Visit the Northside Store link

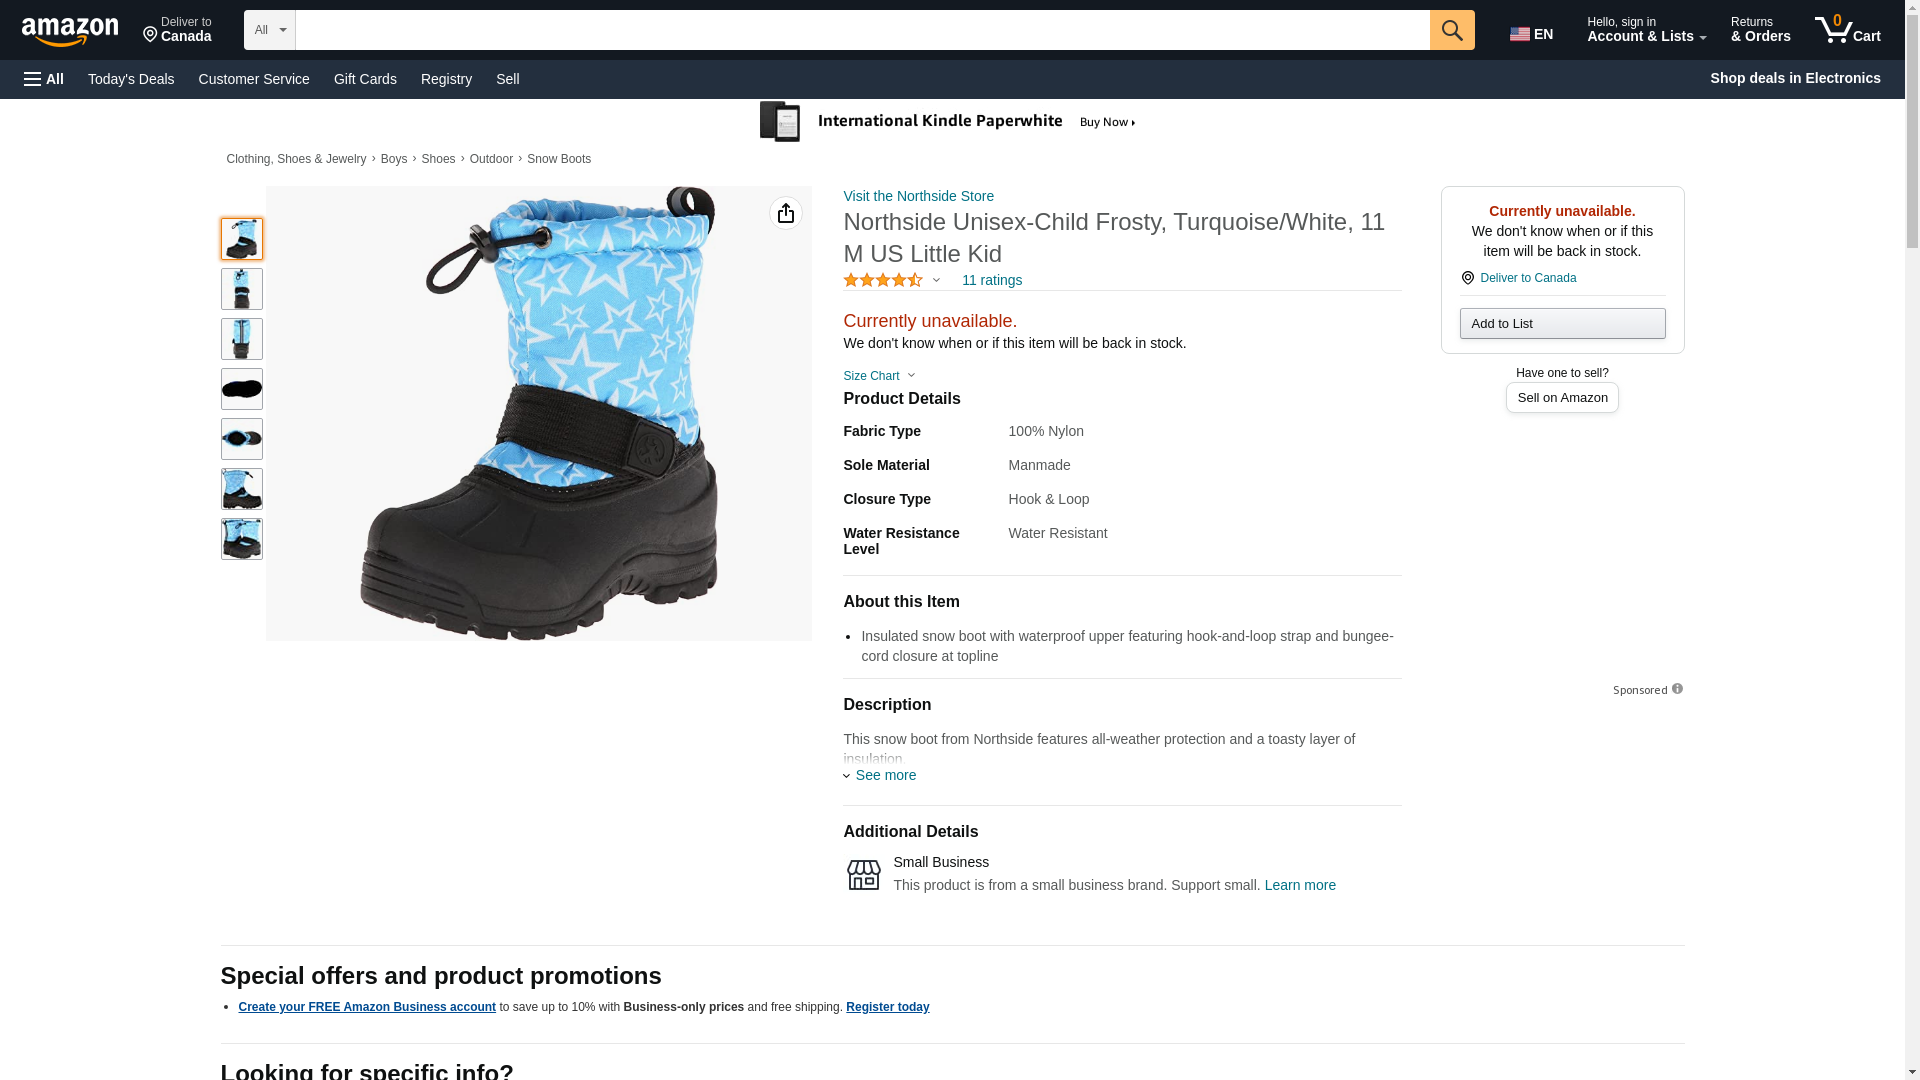[x=918, y=196]
